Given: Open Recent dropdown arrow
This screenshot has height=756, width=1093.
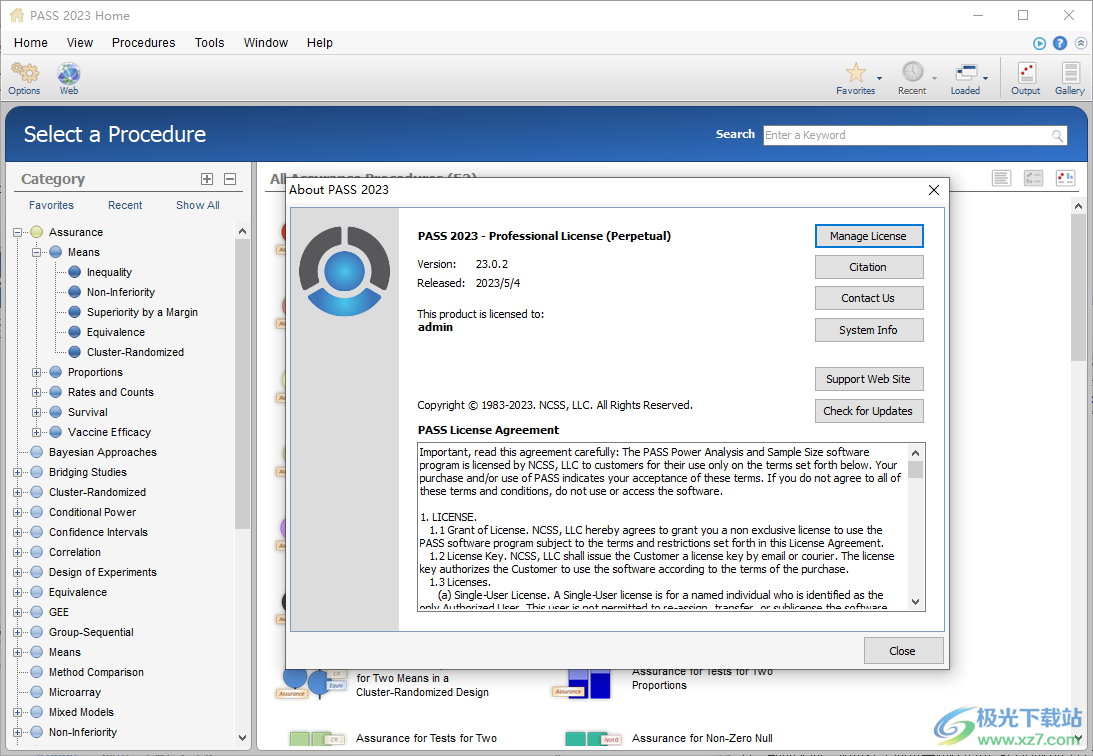Looking at the screenshot, I should click(x=934, y=78).
